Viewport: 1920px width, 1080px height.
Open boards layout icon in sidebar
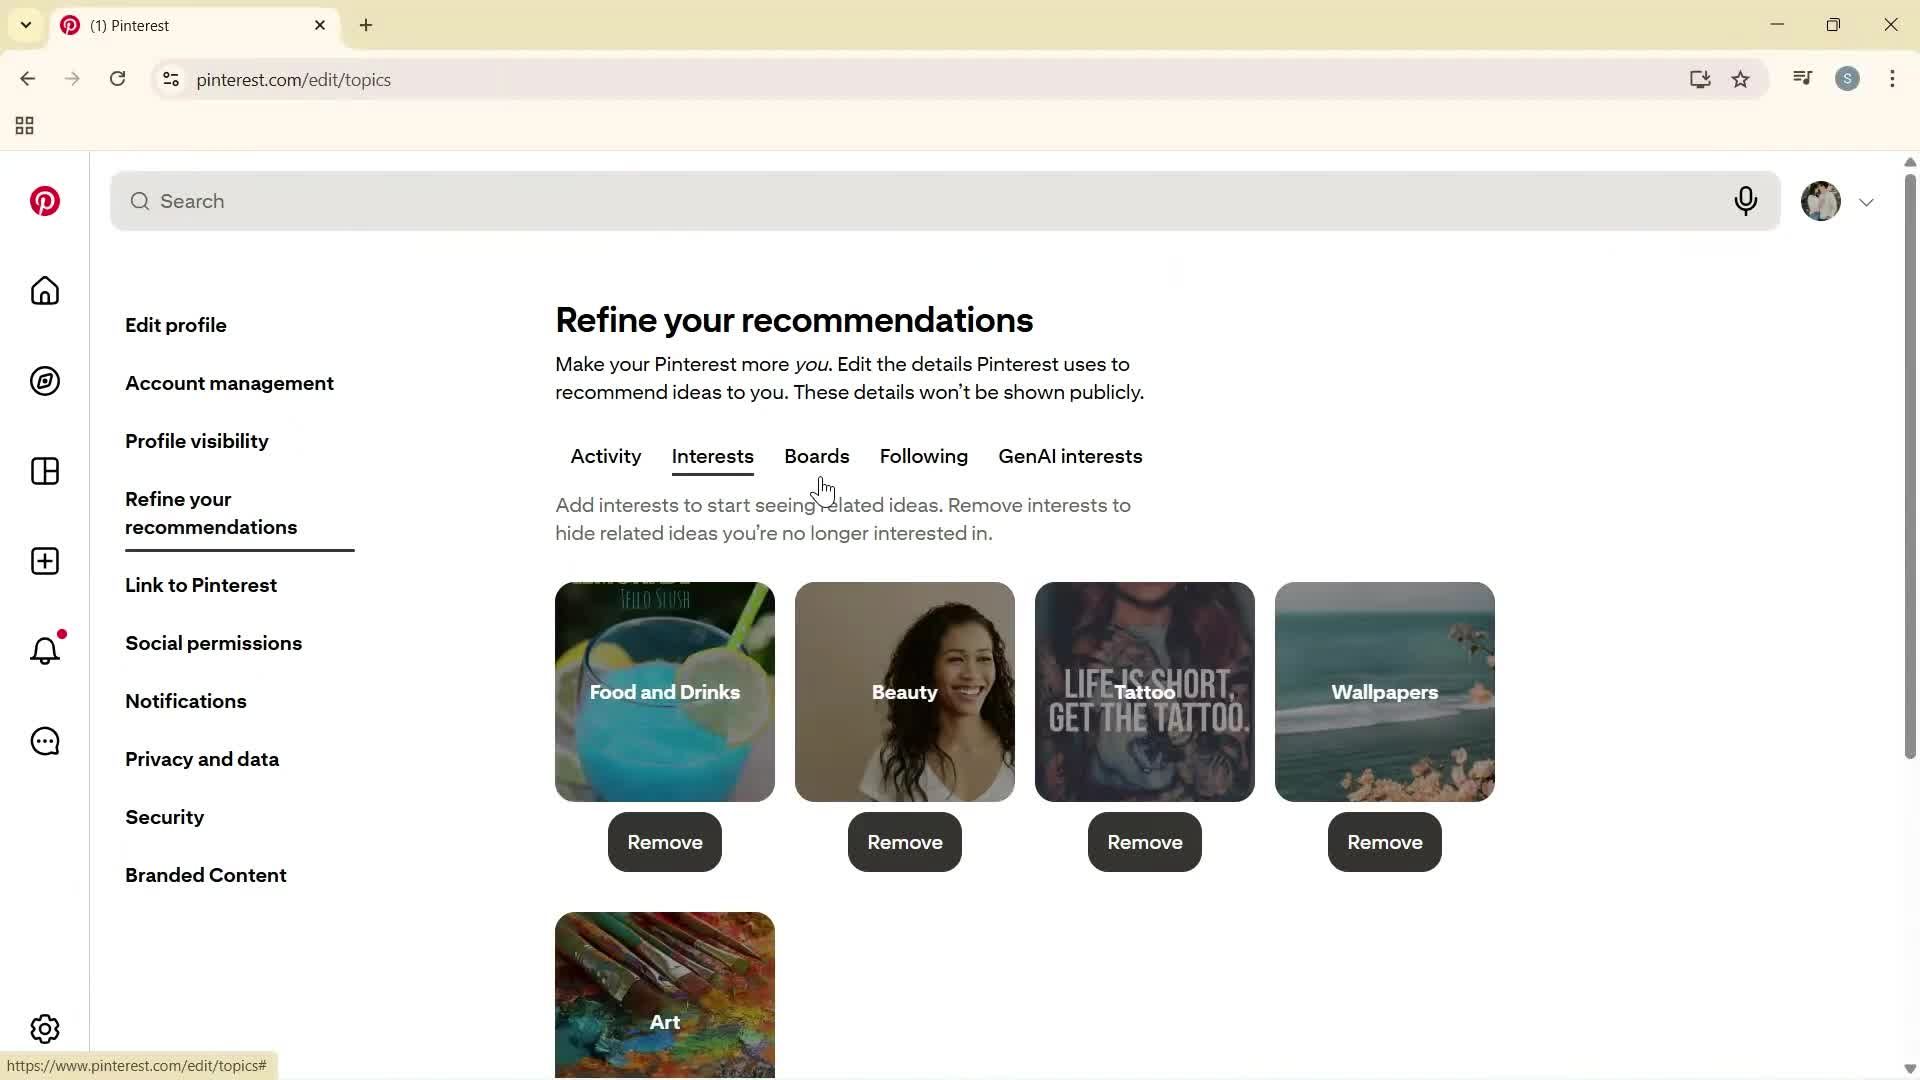coord(45,471)
